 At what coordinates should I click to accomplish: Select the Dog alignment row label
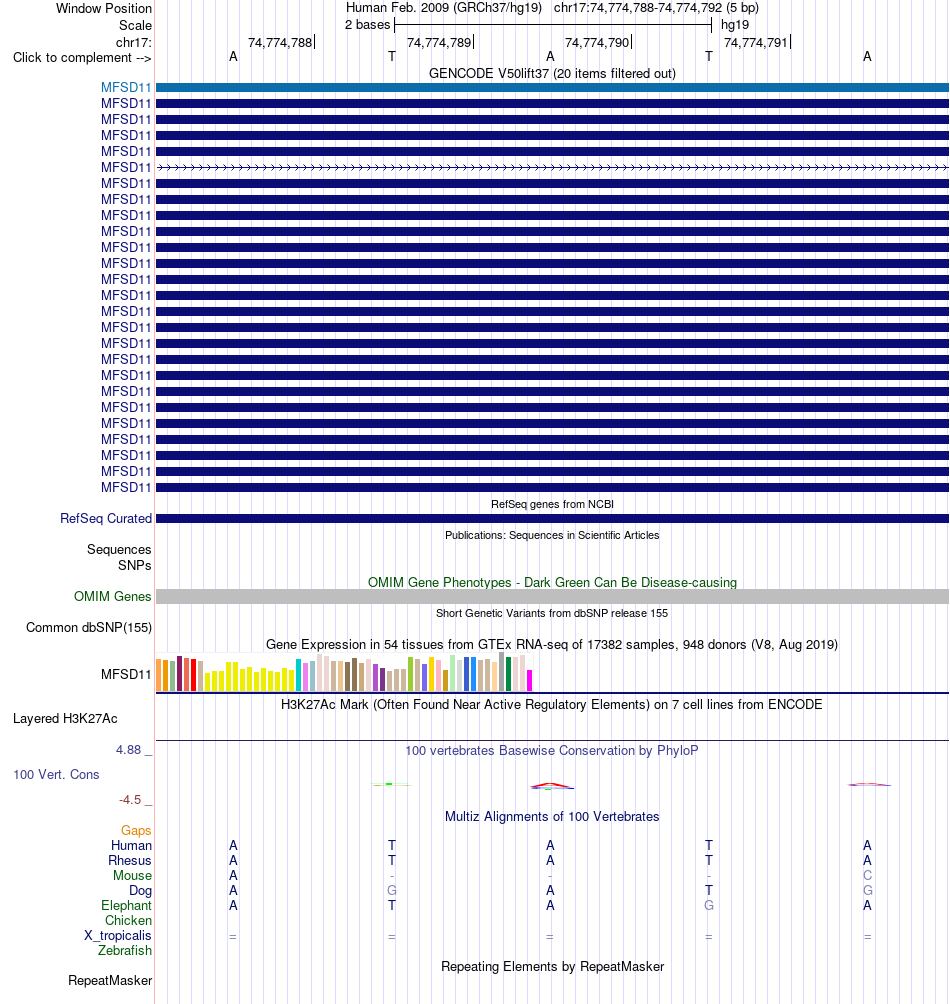click(x=140, y=891)
